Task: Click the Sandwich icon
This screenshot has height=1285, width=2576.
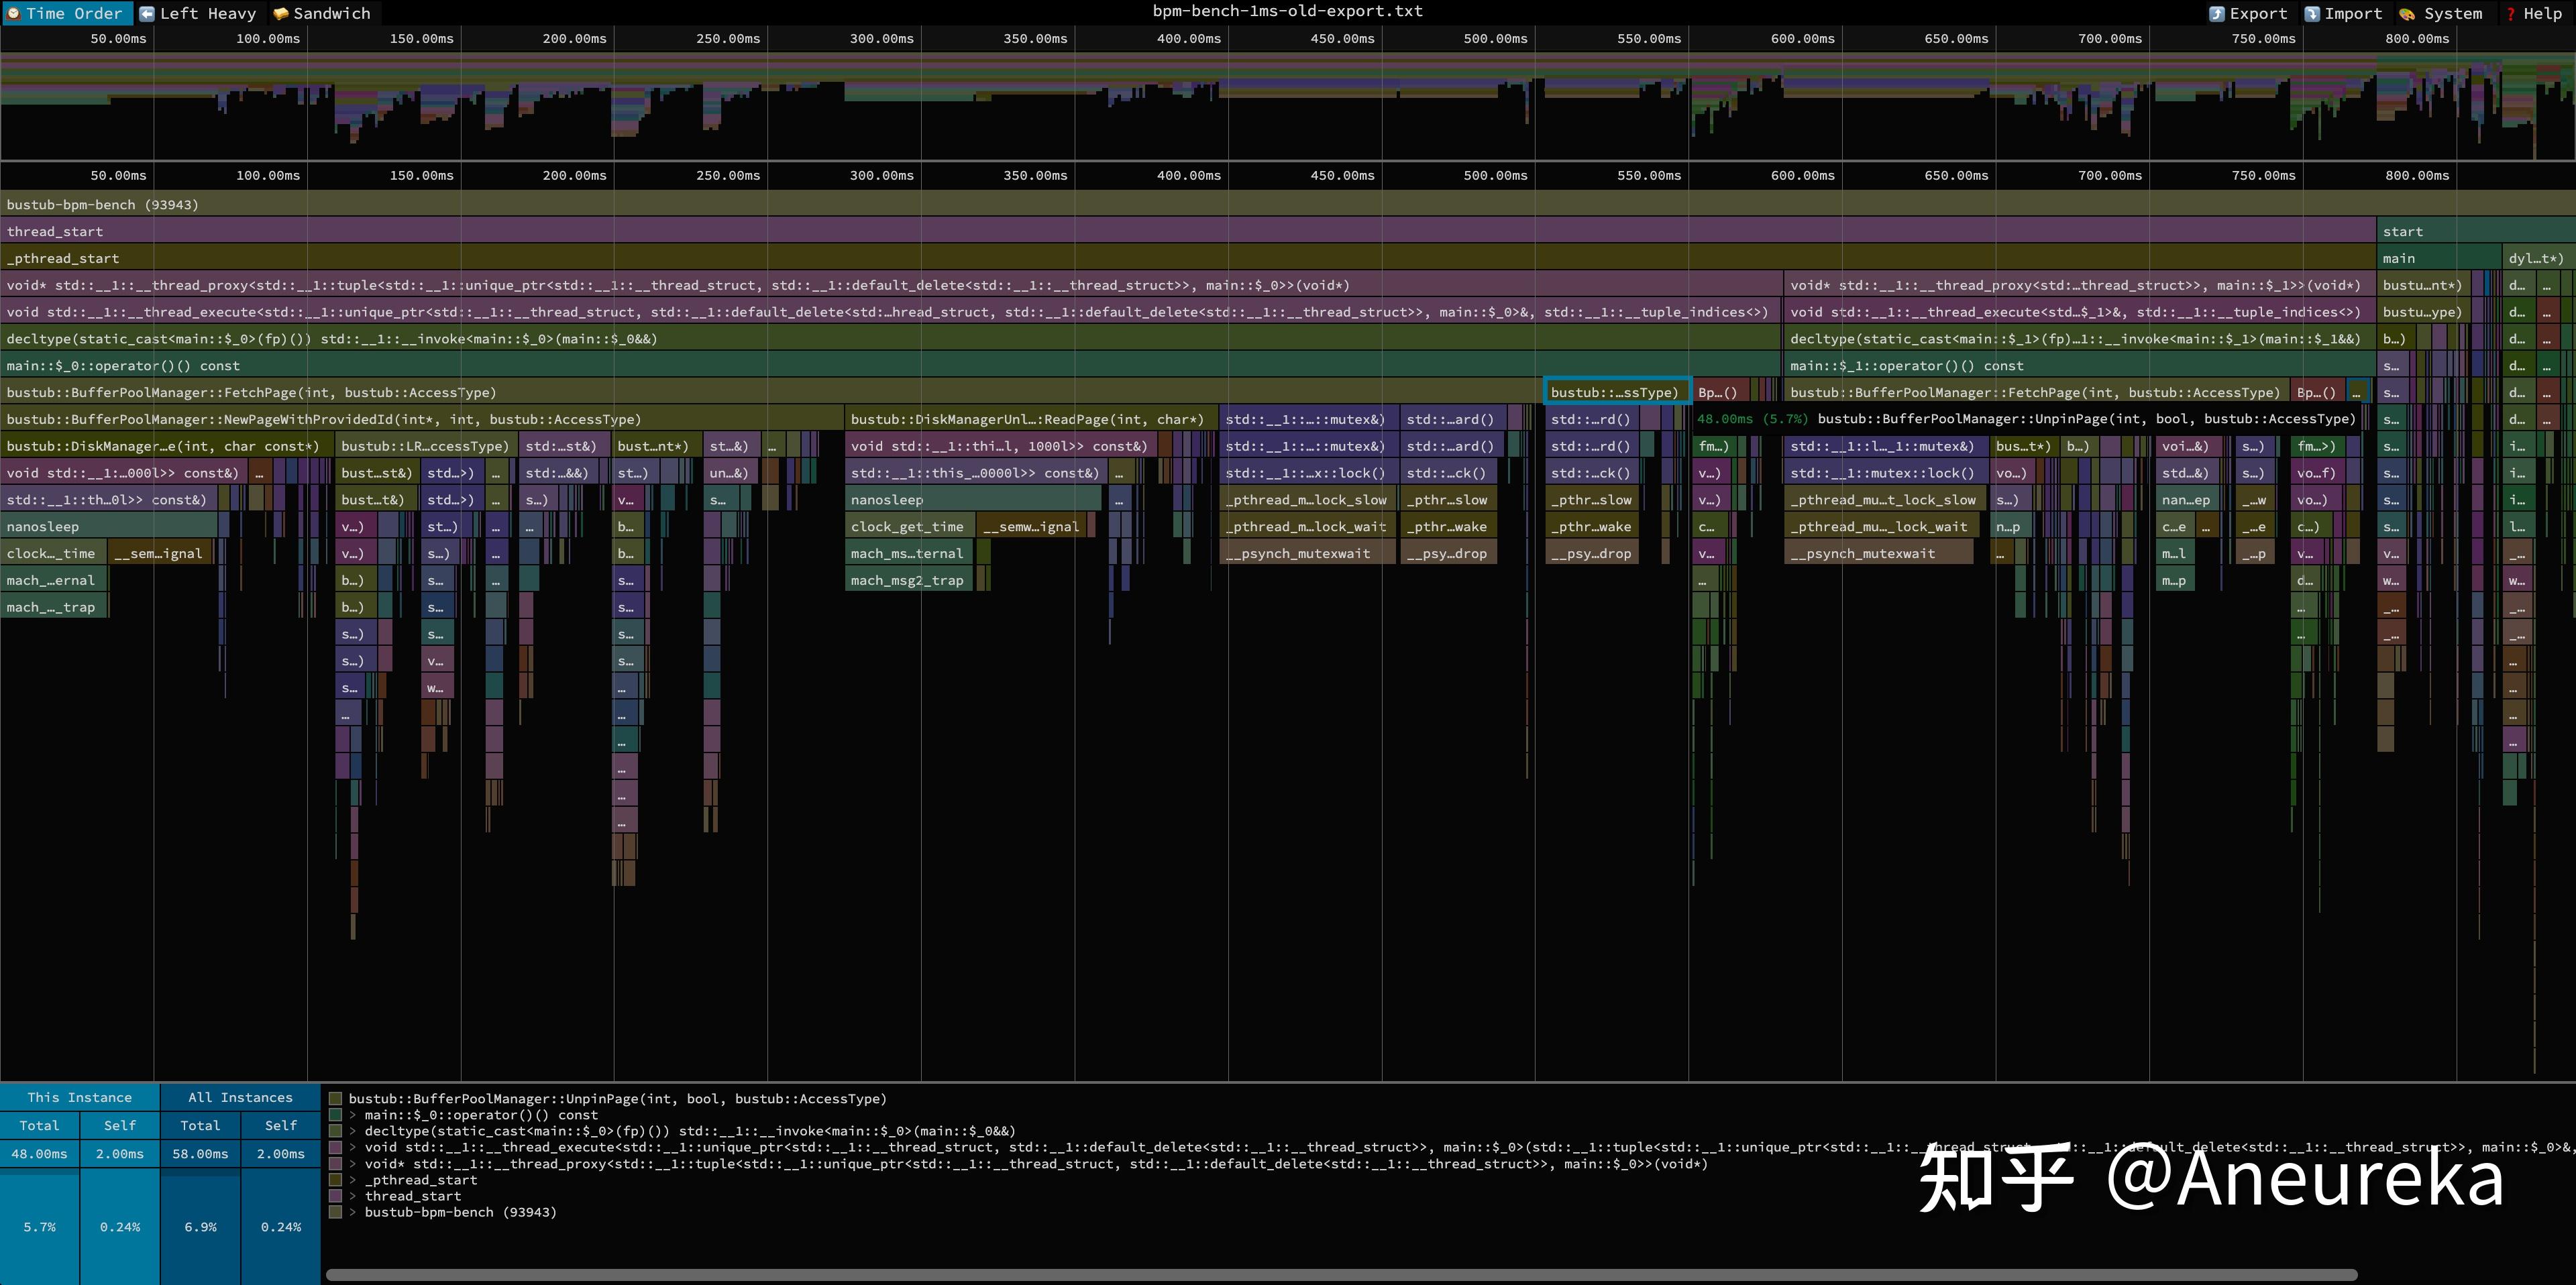Action: pos(281,13)
